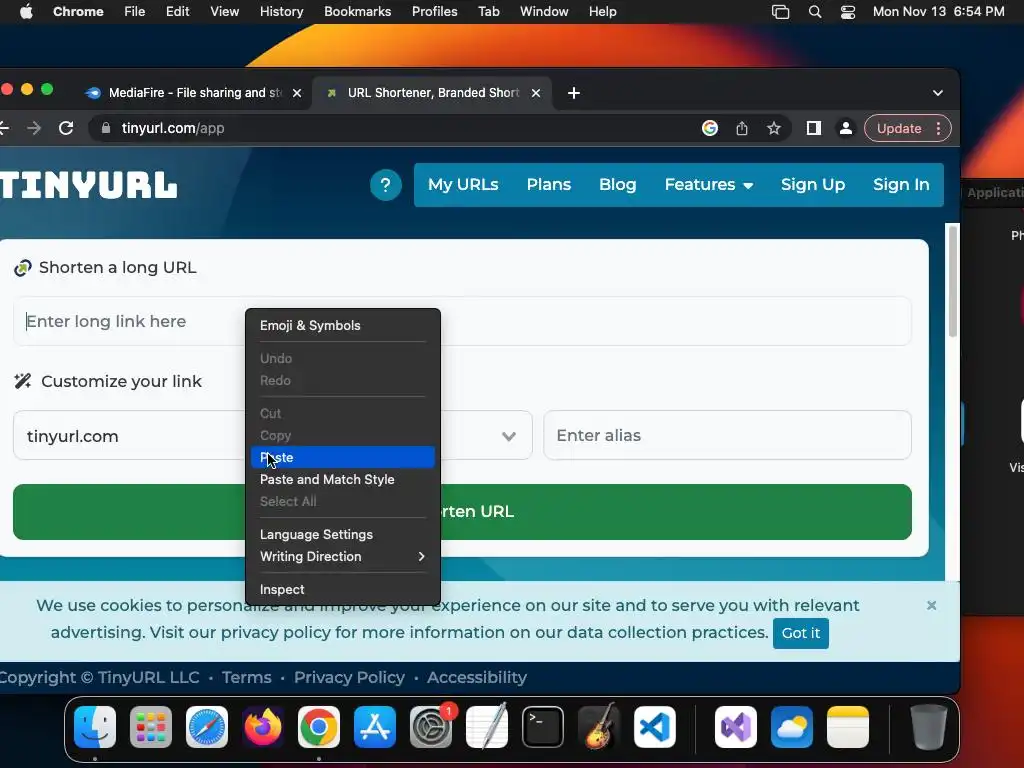Close the MediaFire tab

(297, 93)
